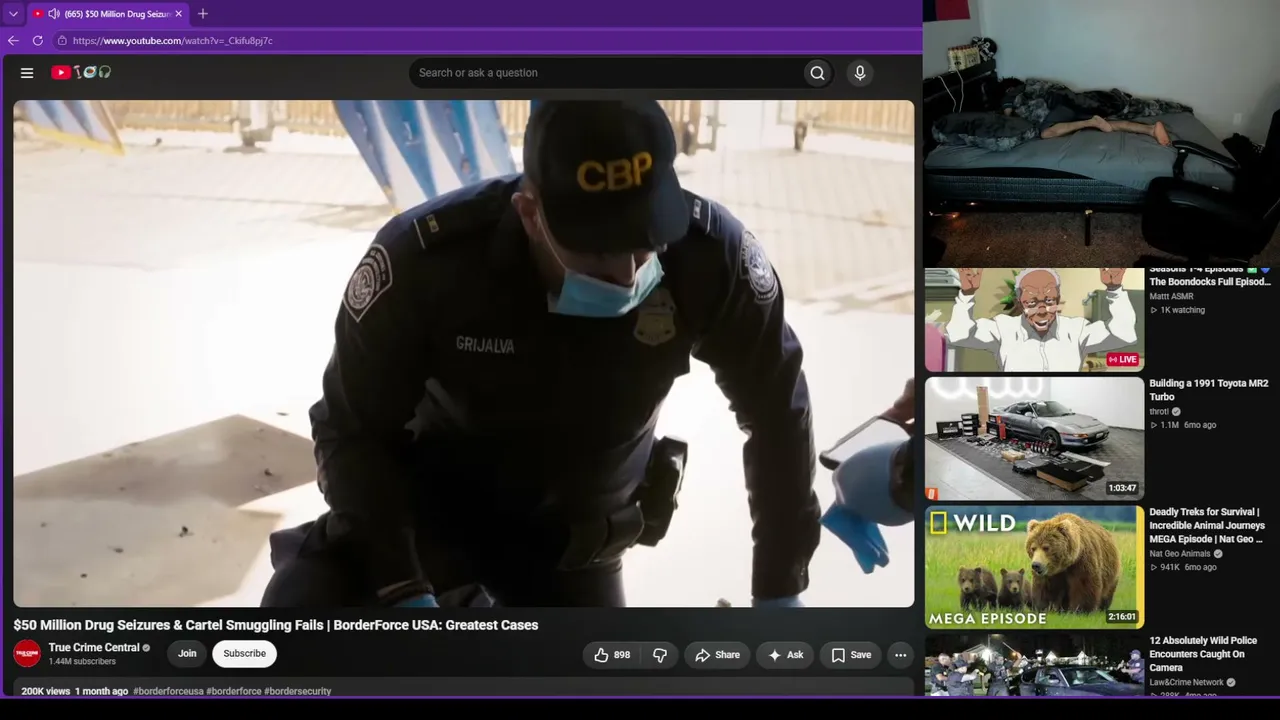1280x720 pixels.
Task: Click the browser address bar URL
Action: (x=172, y=41)
